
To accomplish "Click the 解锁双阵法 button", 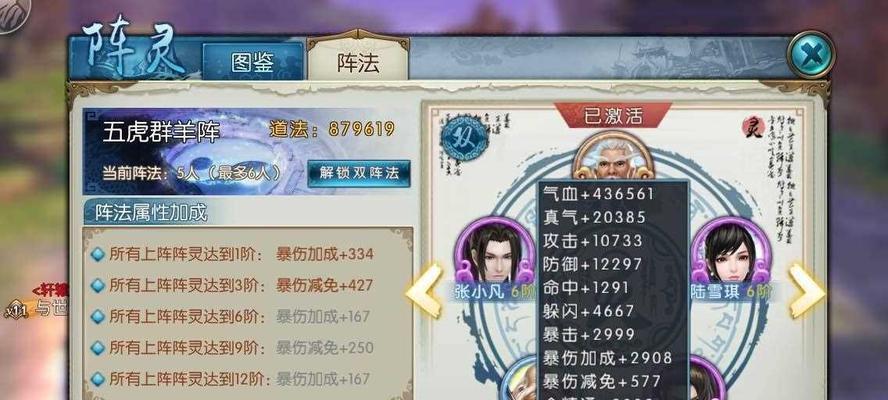I will click(359, 173).
